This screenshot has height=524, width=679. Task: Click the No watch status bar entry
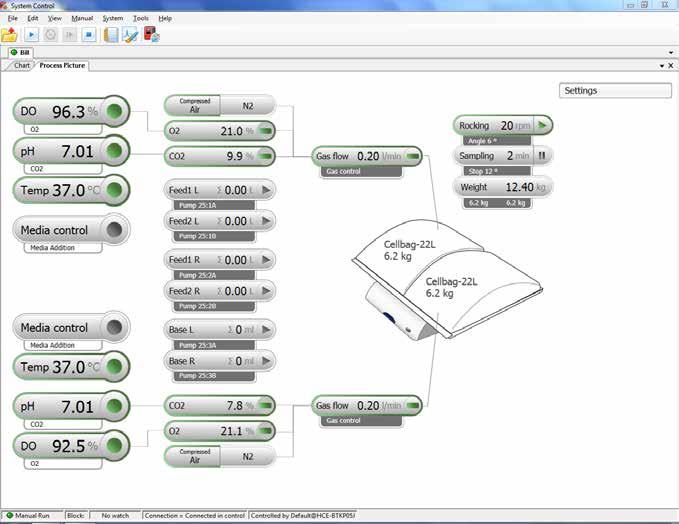click(x=115, y=515)
